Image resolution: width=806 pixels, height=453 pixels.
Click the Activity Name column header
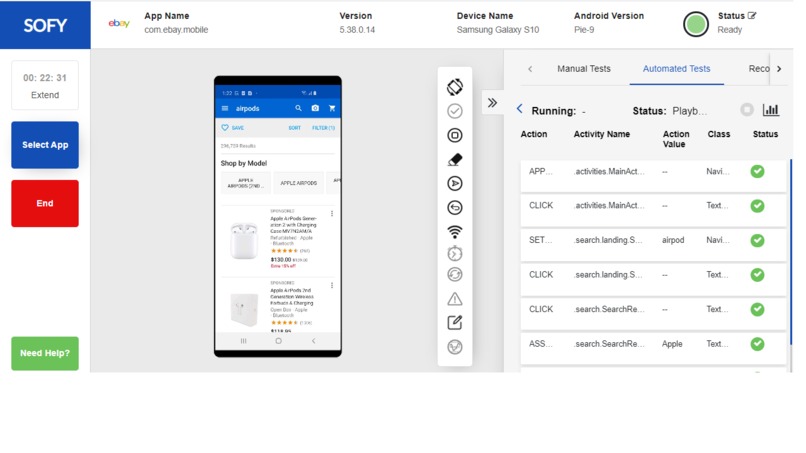click(602, 134)
